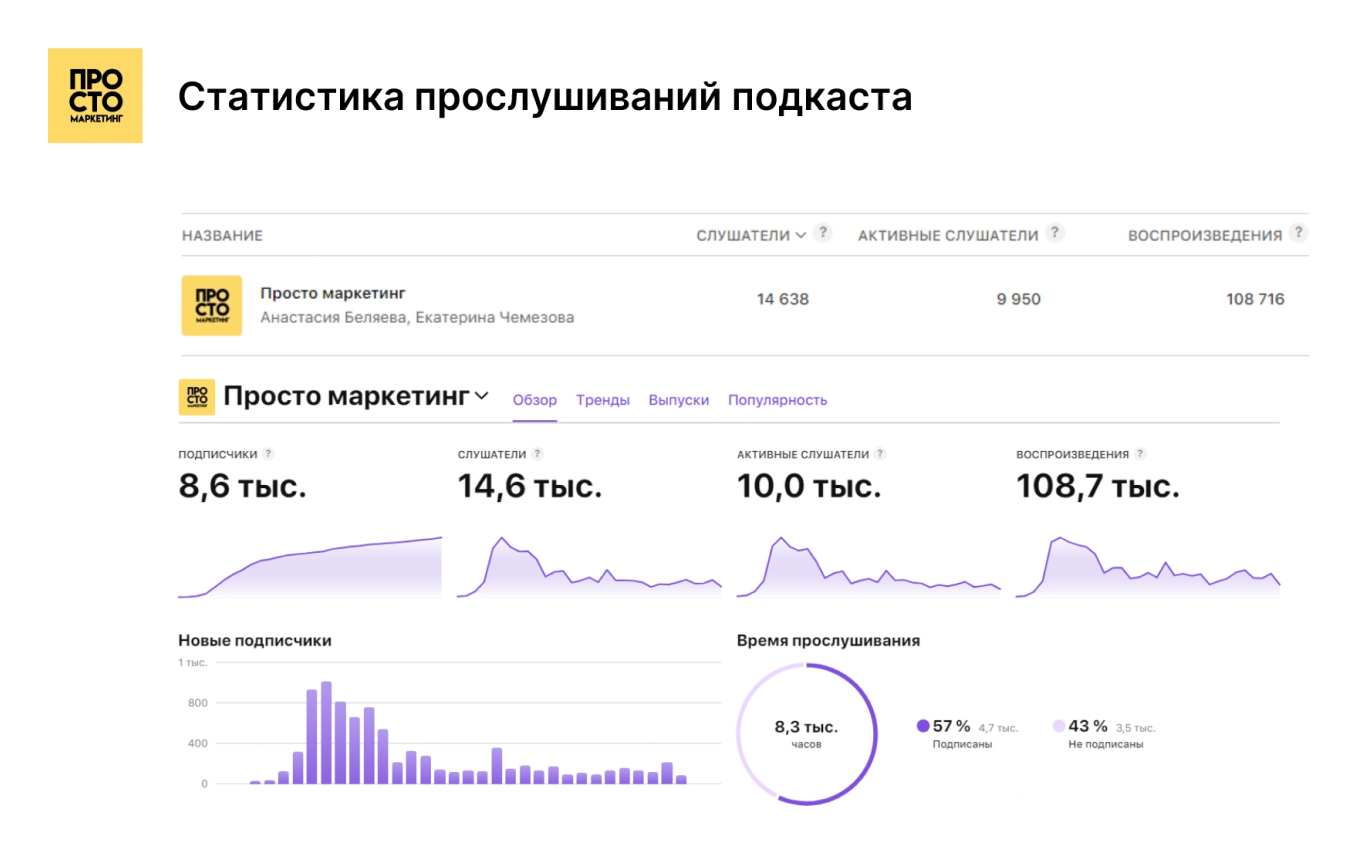Click the light purple Не подписаны legend dot

[1059, 726]
